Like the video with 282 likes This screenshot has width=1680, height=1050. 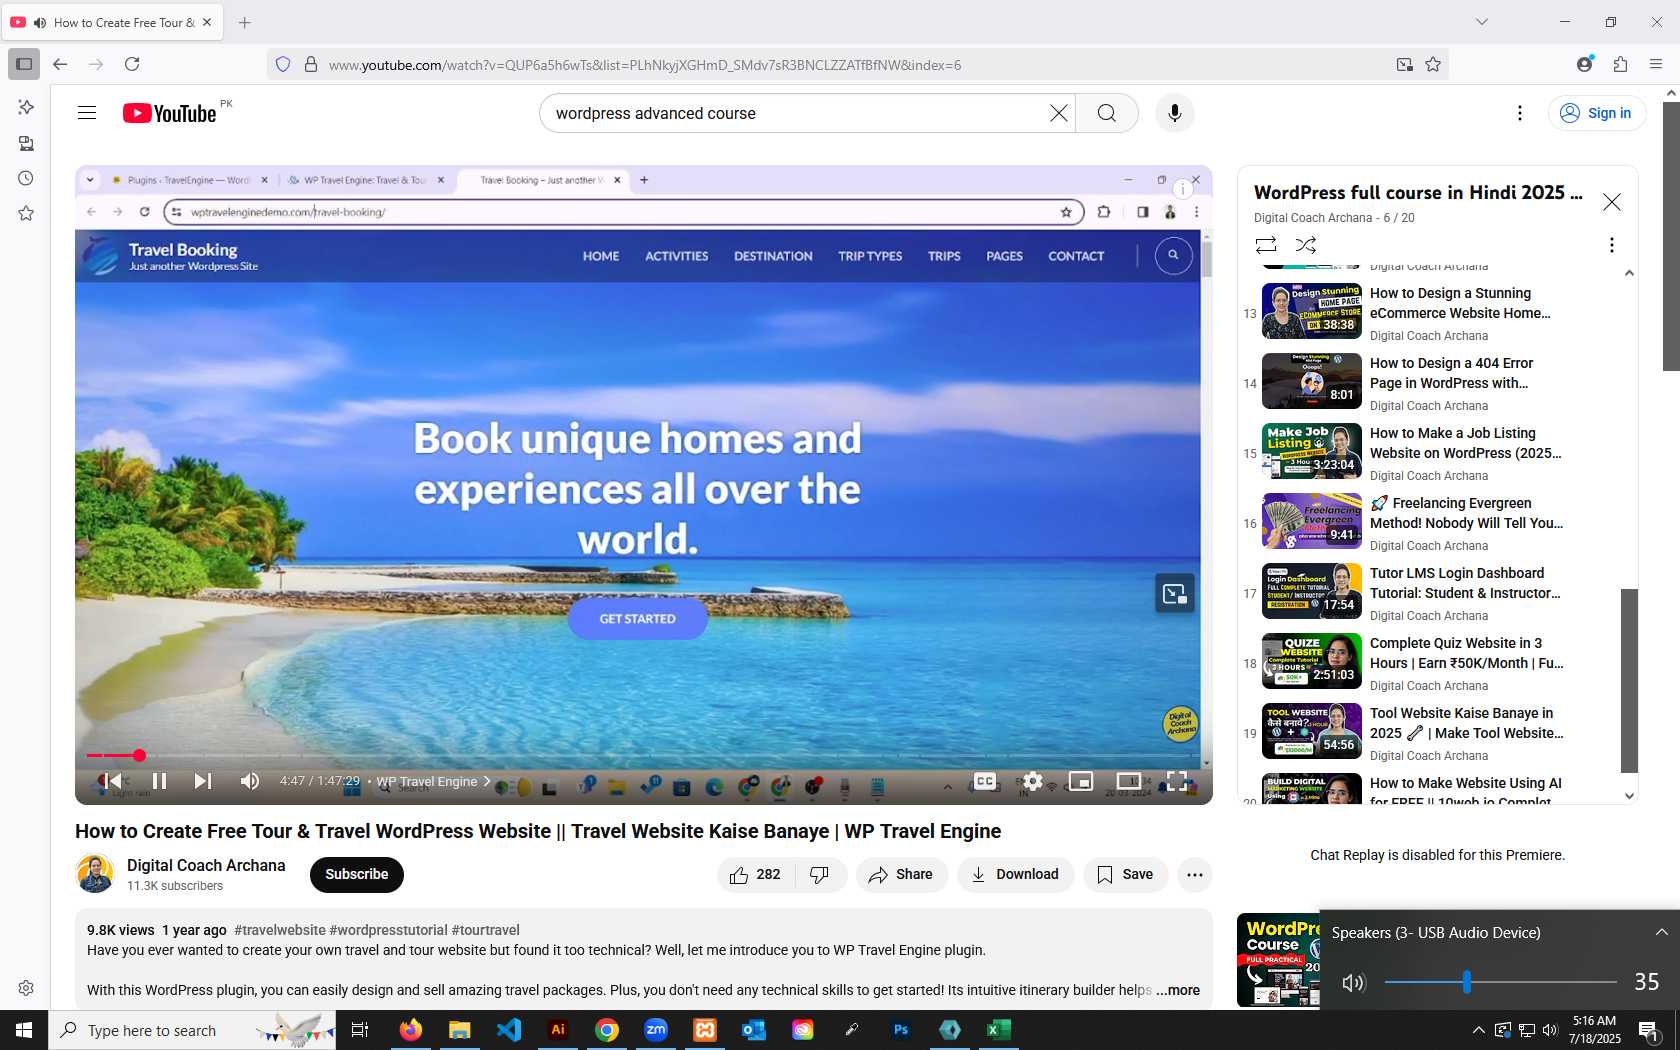tap(755, 874)
